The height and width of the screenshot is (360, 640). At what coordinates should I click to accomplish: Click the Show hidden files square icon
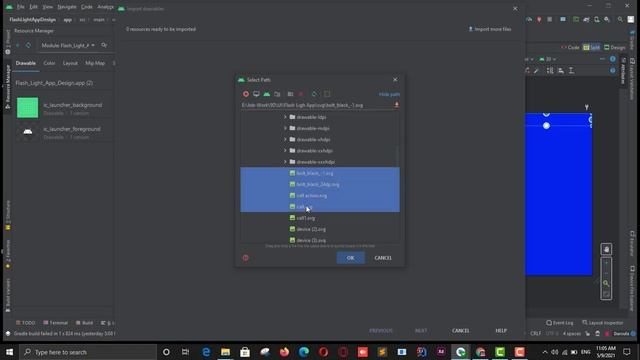pyautogui.click(x=327, y=94)
